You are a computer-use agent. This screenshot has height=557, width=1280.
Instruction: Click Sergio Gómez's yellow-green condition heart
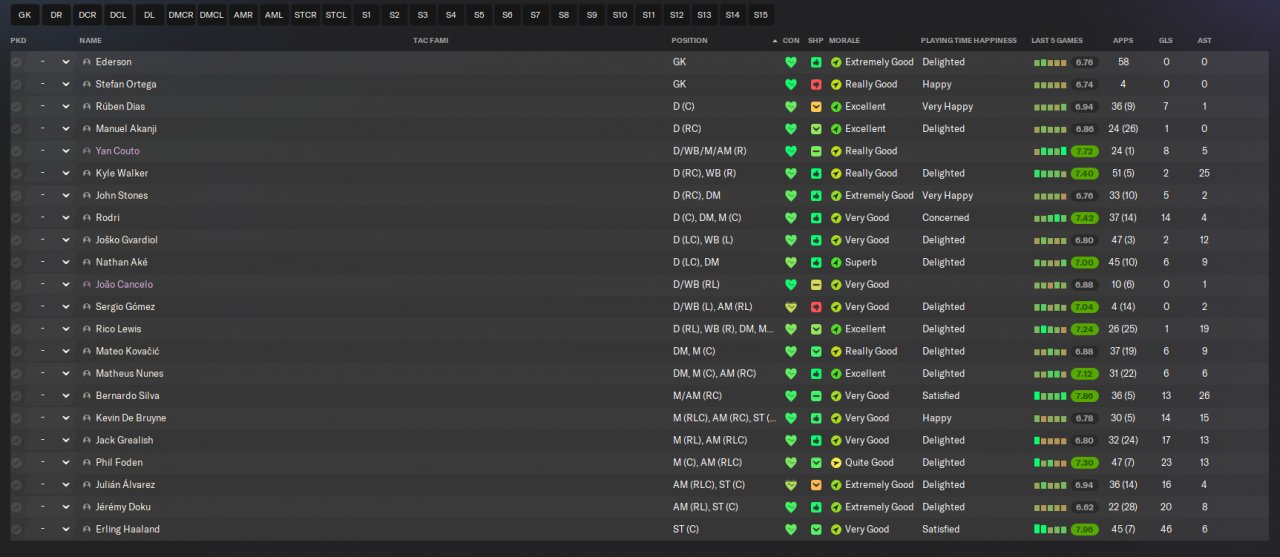(791, 307)
